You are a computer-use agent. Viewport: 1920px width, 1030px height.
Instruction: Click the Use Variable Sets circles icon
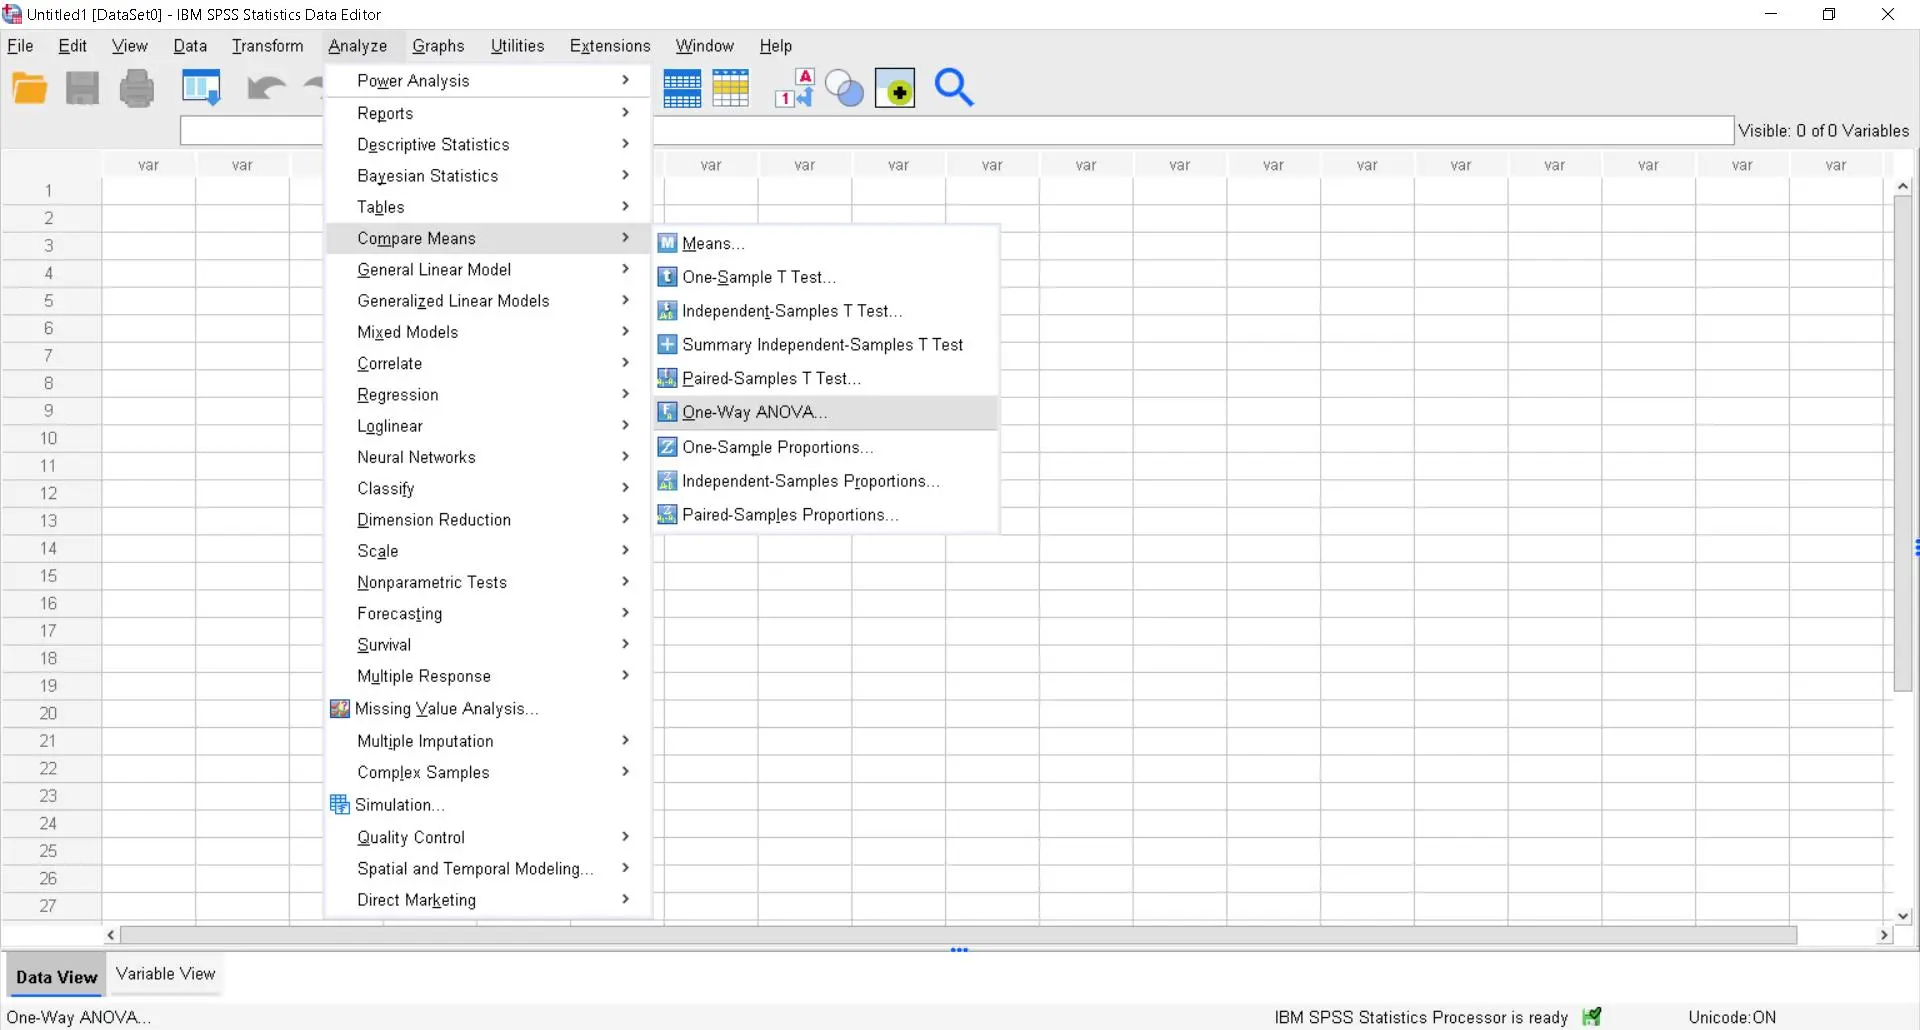(x=844, y=89)
